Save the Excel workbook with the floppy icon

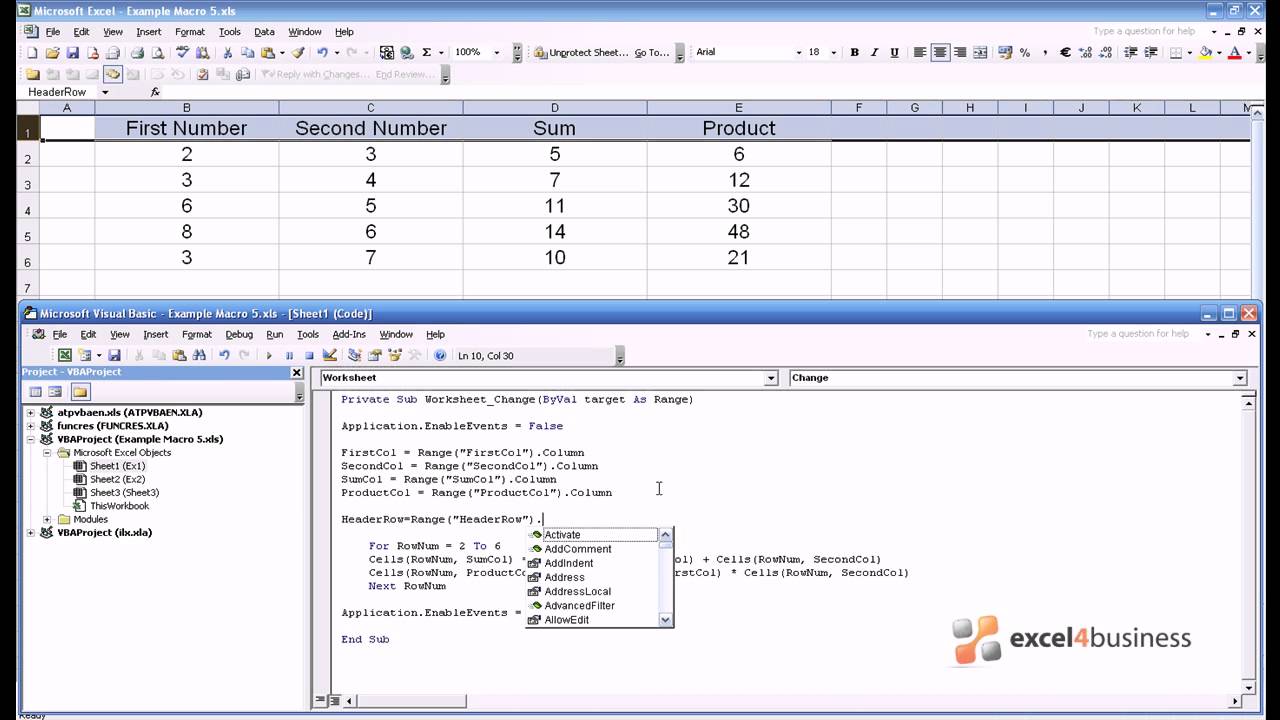tap(73, 52)
